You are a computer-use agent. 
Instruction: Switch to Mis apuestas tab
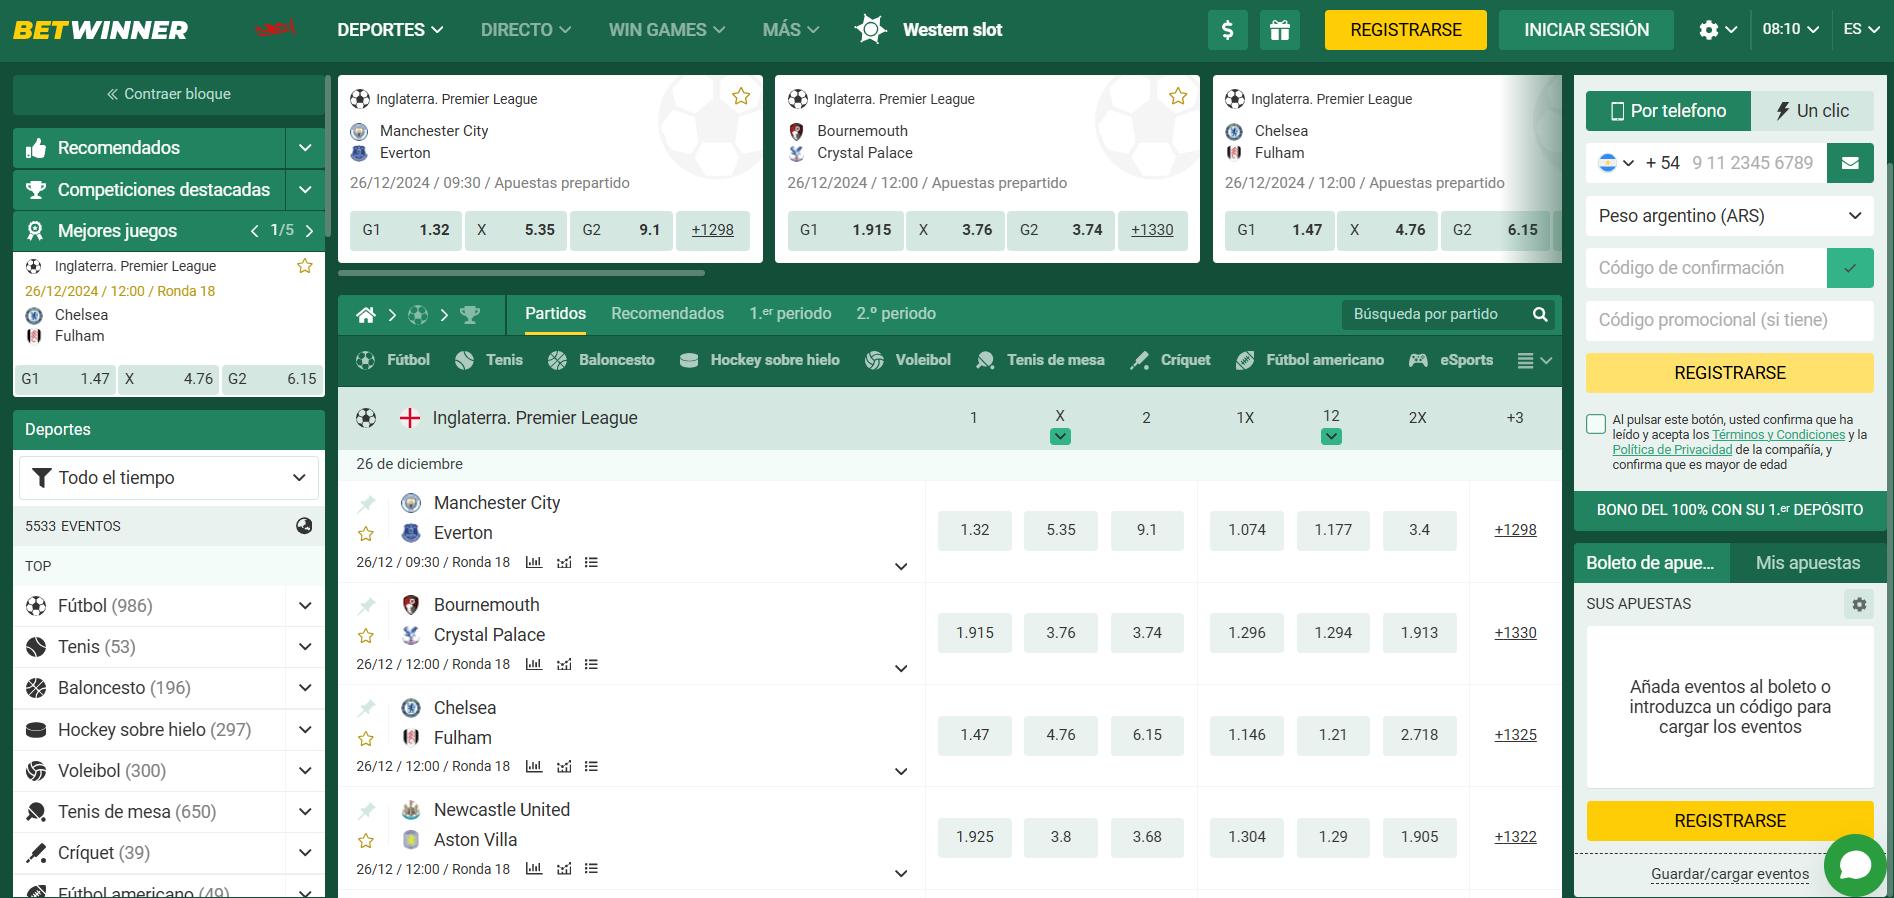click(1808, 563)
